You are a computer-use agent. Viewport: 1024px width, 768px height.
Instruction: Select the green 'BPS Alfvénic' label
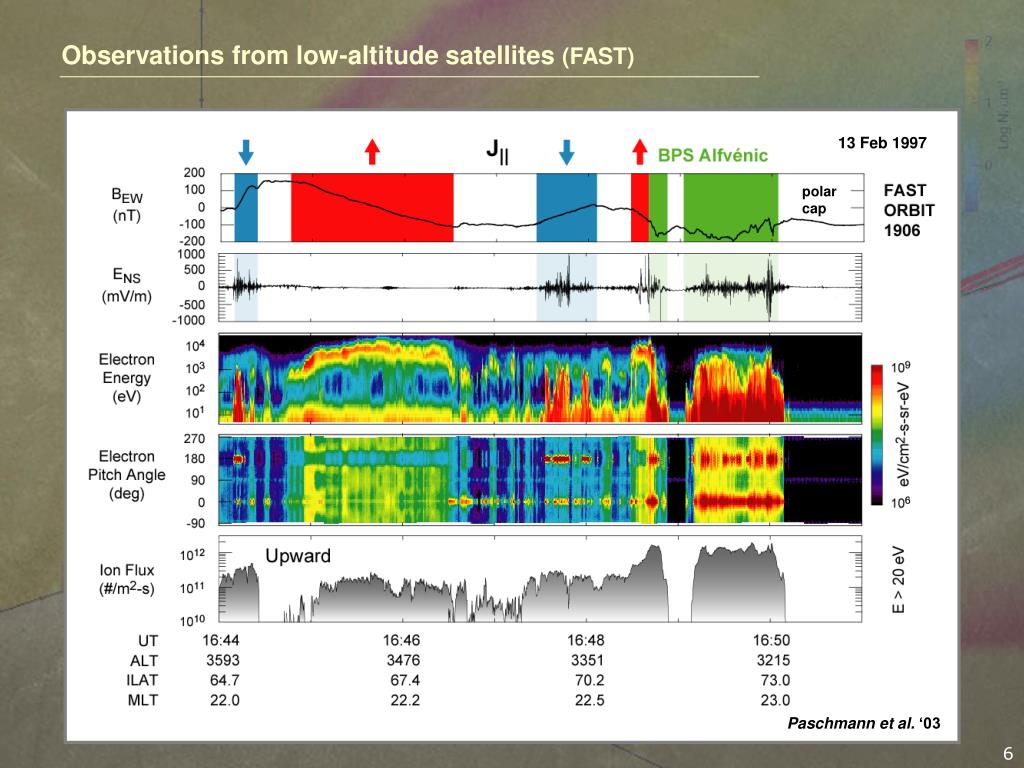(x=712, y=155)
